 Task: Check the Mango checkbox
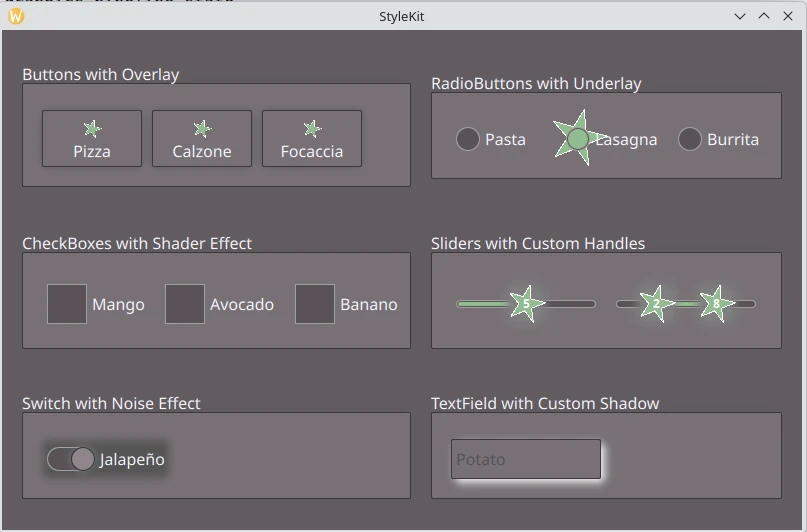click(67, 304)
